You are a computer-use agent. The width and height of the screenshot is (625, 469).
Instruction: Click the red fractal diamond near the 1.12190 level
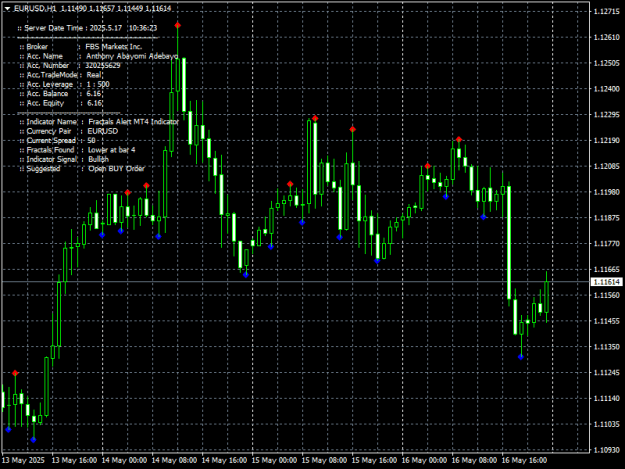coord(459,139)
